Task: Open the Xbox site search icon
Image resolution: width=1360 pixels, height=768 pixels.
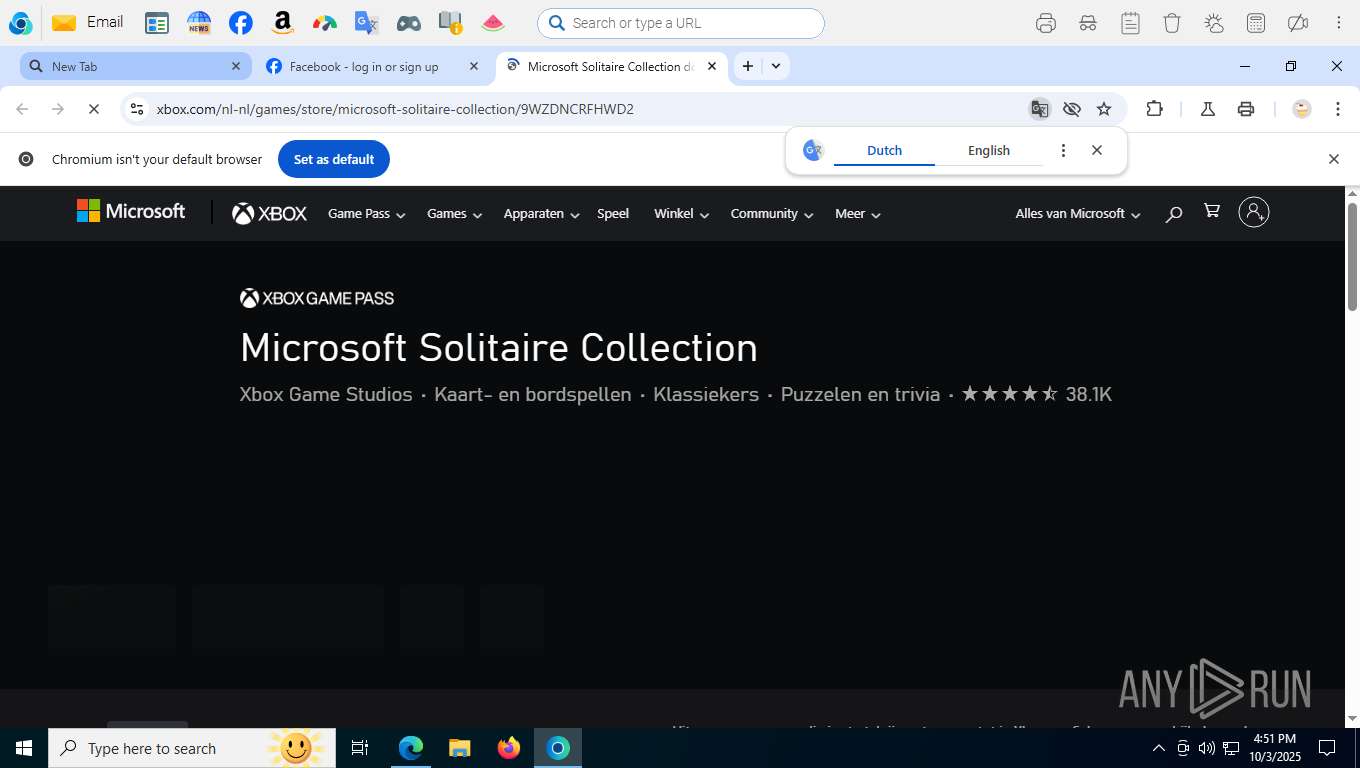Action: click(x=1174, y=213)
